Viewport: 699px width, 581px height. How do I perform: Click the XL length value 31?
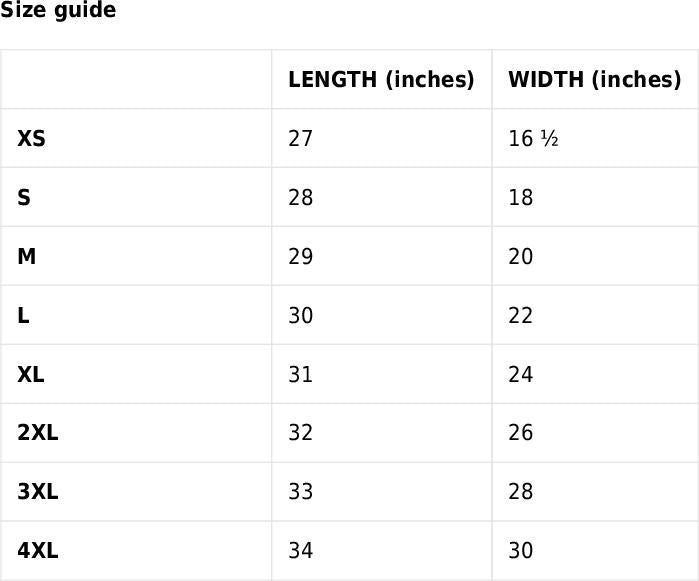301,374
